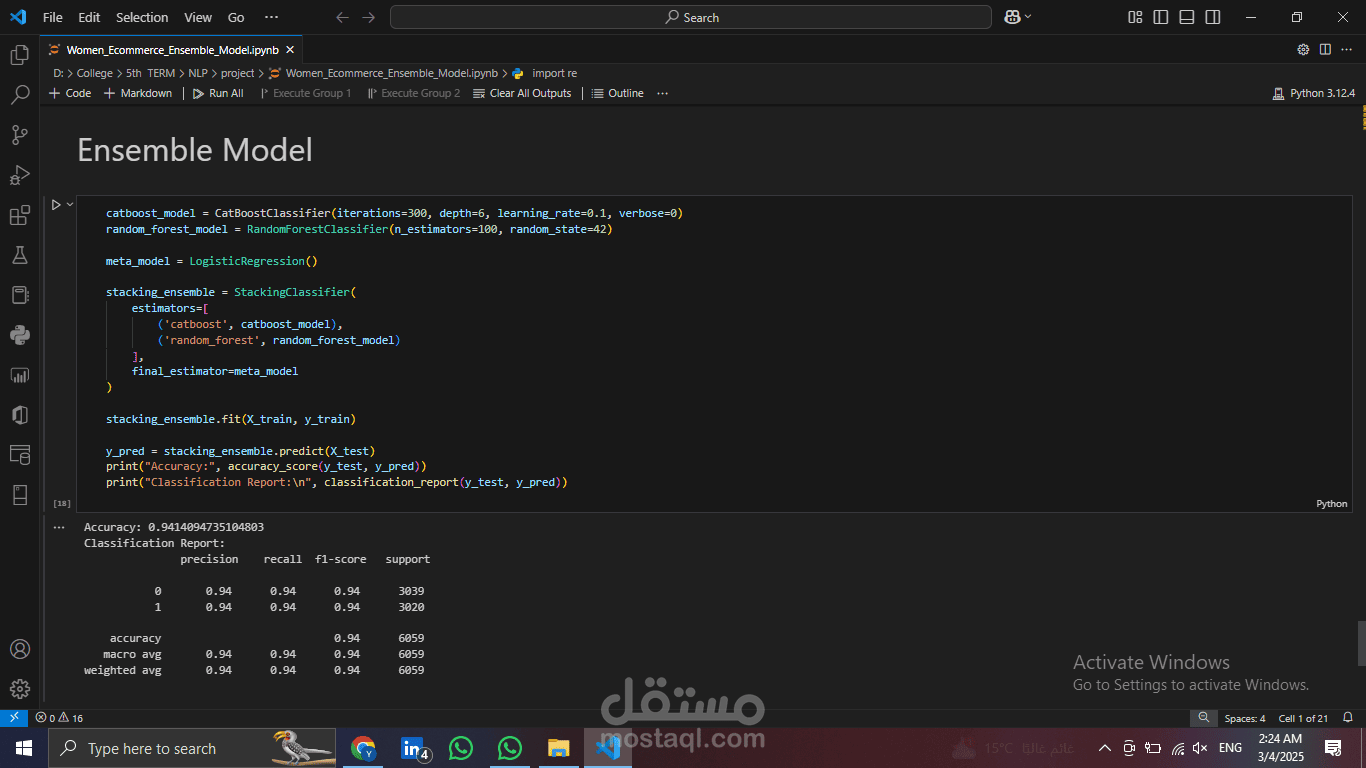Select the Python 3.12.4 kernel picker
This screenshot has height=768, width=1366.
(1314, 93)
